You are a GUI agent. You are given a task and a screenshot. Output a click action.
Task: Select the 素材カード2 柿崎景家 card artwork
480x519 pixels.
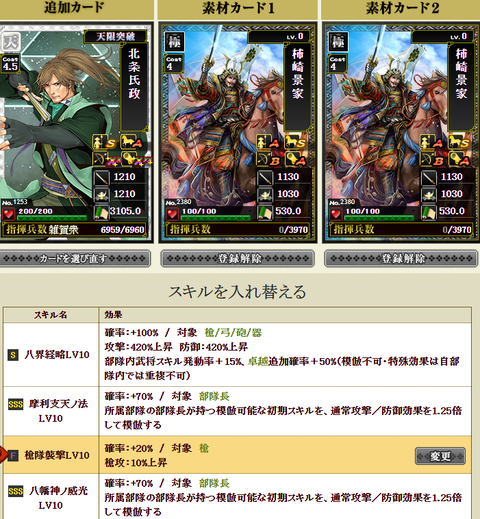401,132
